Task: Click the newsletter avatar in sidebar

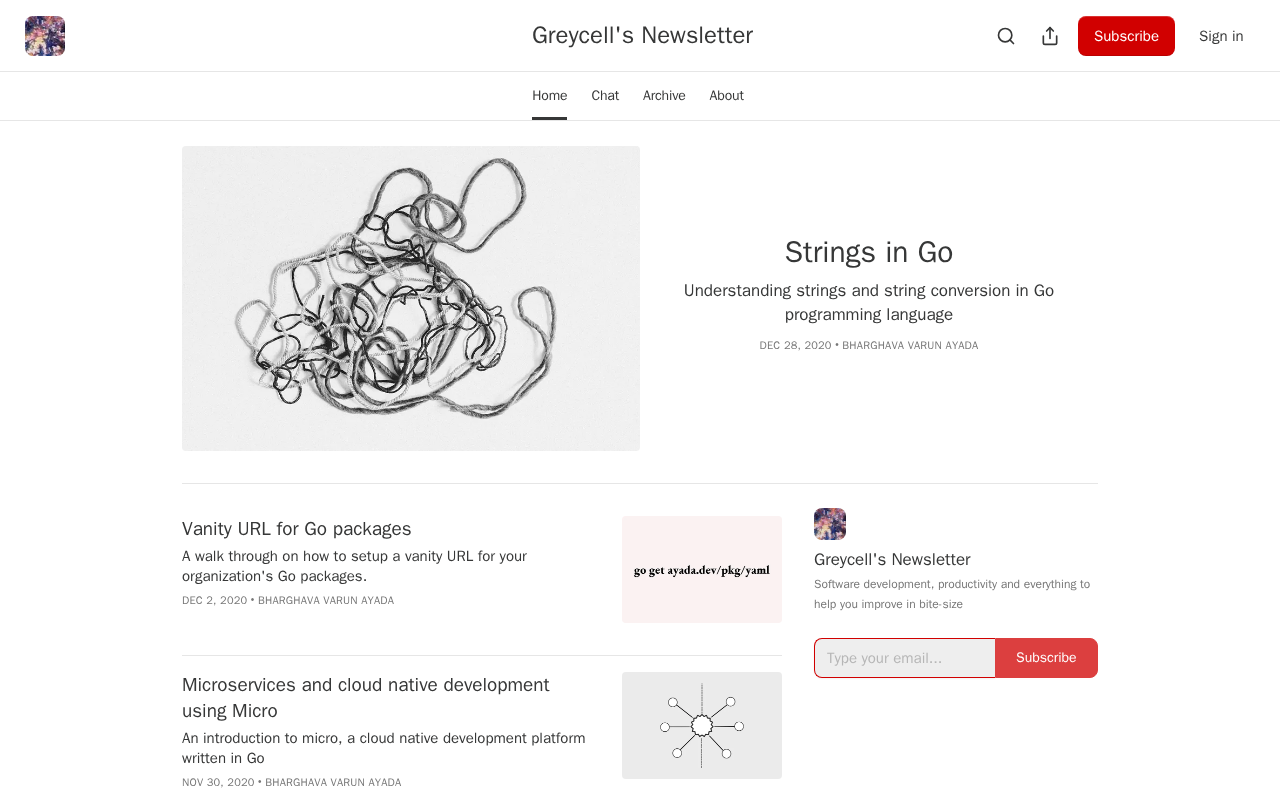Action: pyautogui.click(x=830, y=524)
